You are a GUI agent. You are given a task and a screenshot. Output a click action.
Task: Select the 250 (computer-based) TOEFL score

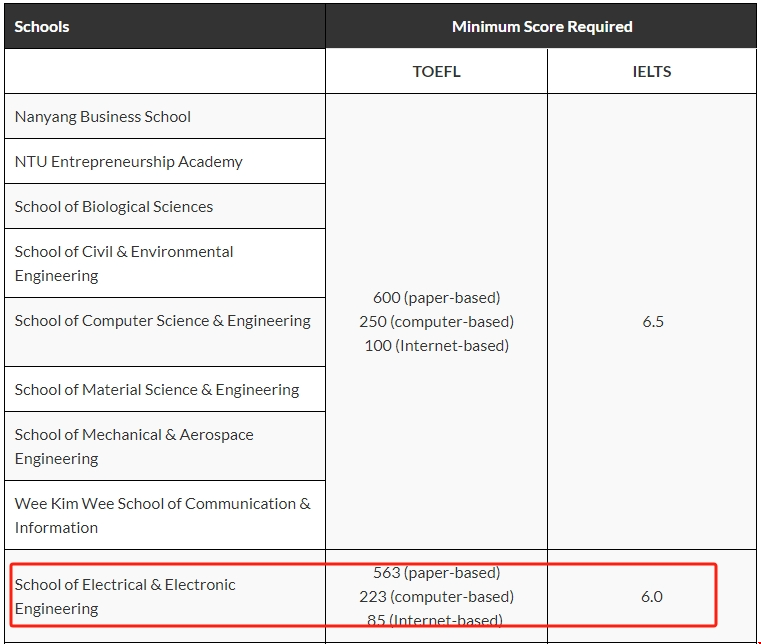pos(436,322)
